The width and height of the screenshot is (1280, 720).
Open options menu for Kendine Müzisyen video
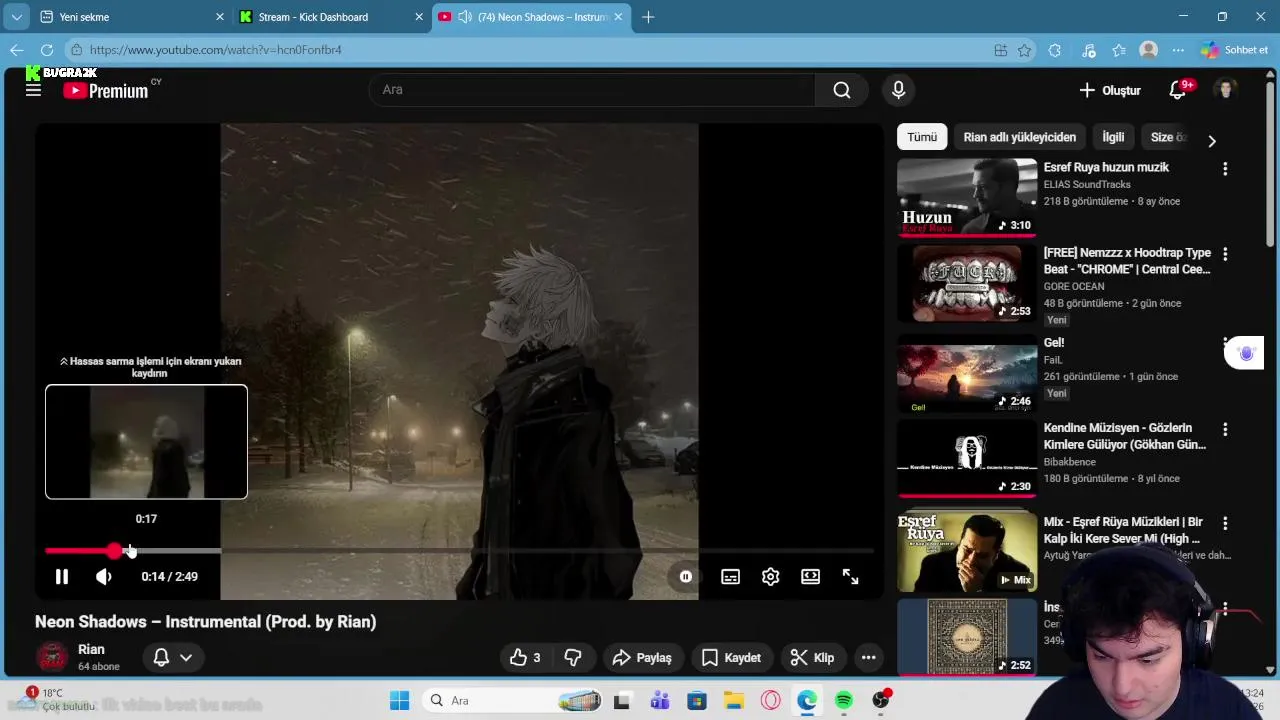1225,430
